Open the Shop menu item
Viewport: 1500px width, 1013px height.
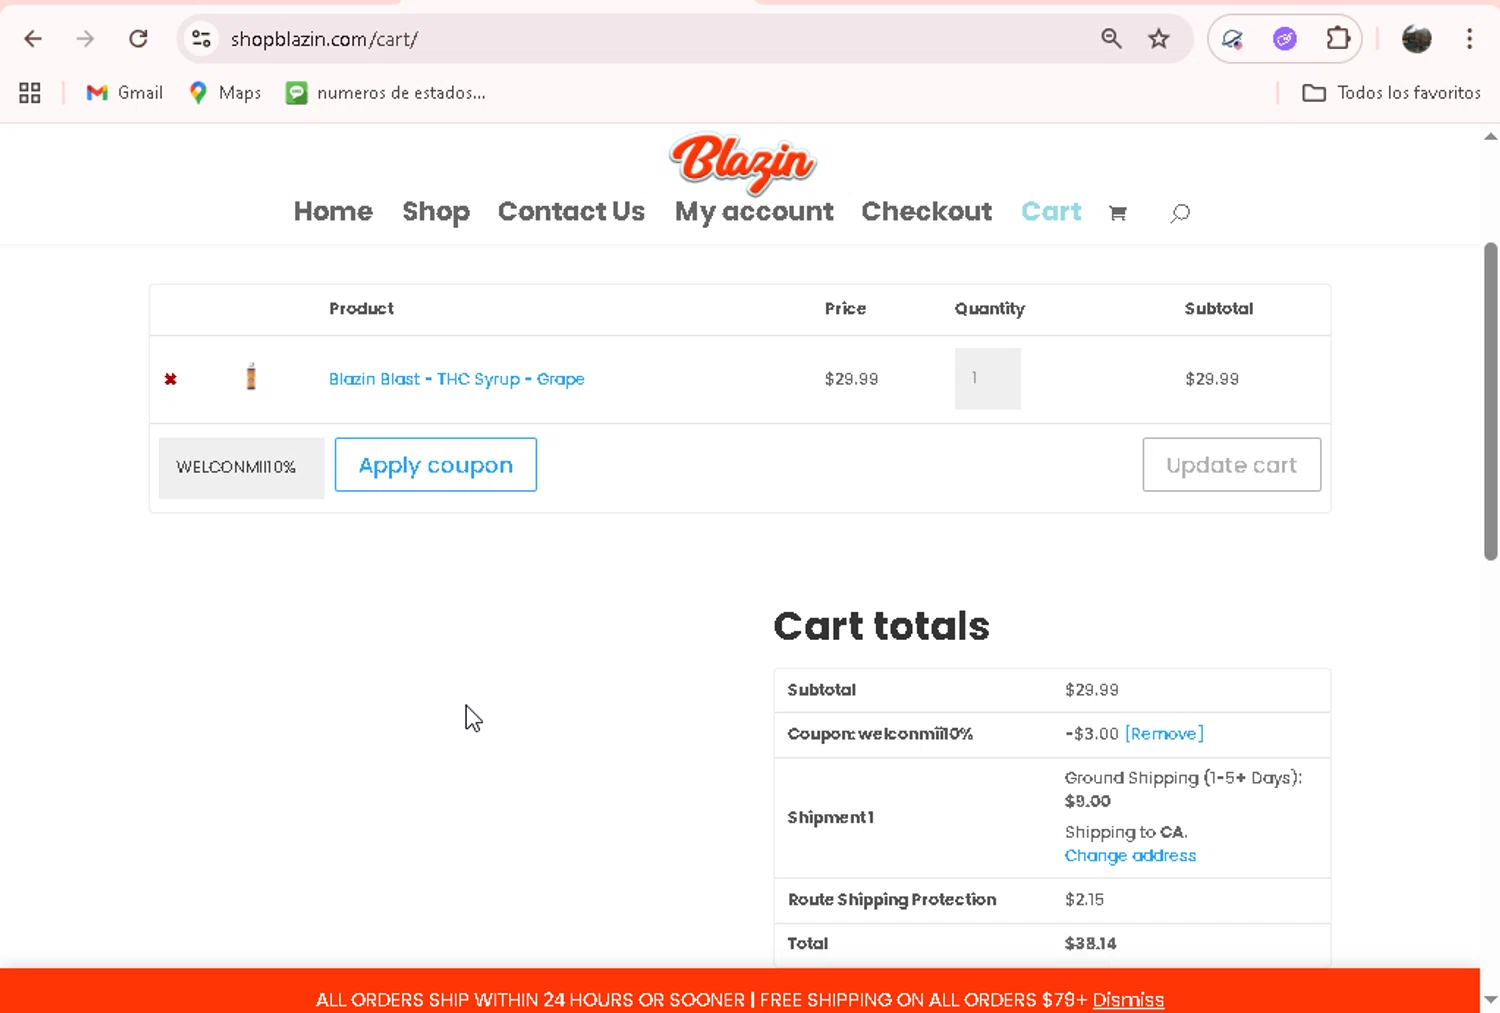(x=436, y=212)
